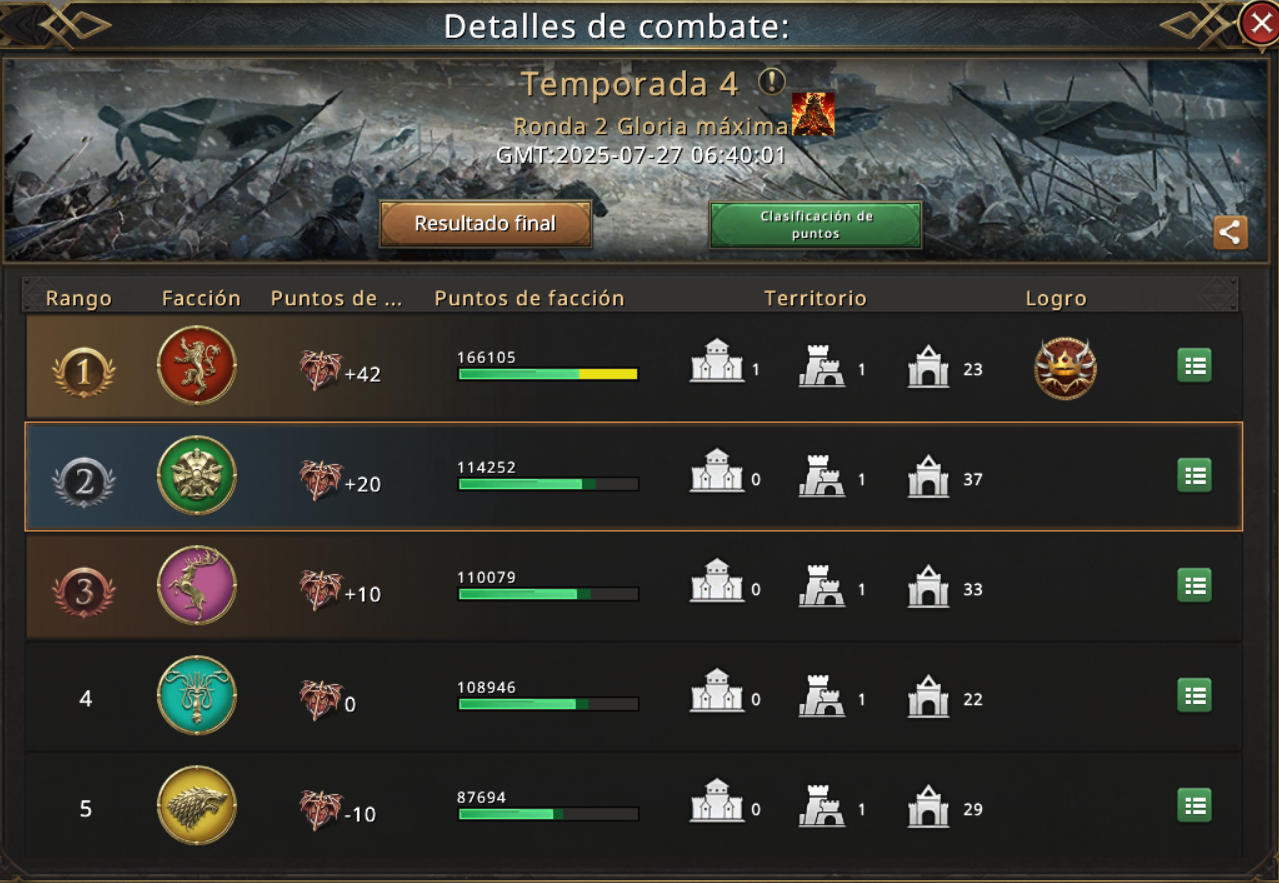Click the Puntos de facción column header
Screen dimensions: 1279x883
(529, 298)
